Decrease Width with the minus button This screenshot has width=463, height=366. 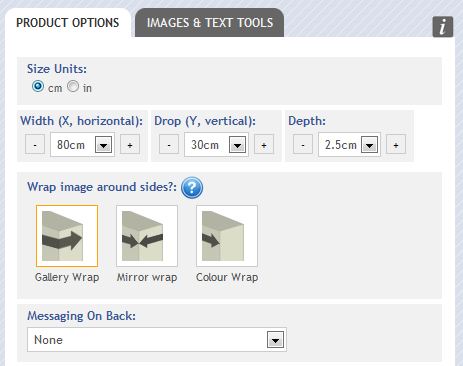[x=35, y=144]
